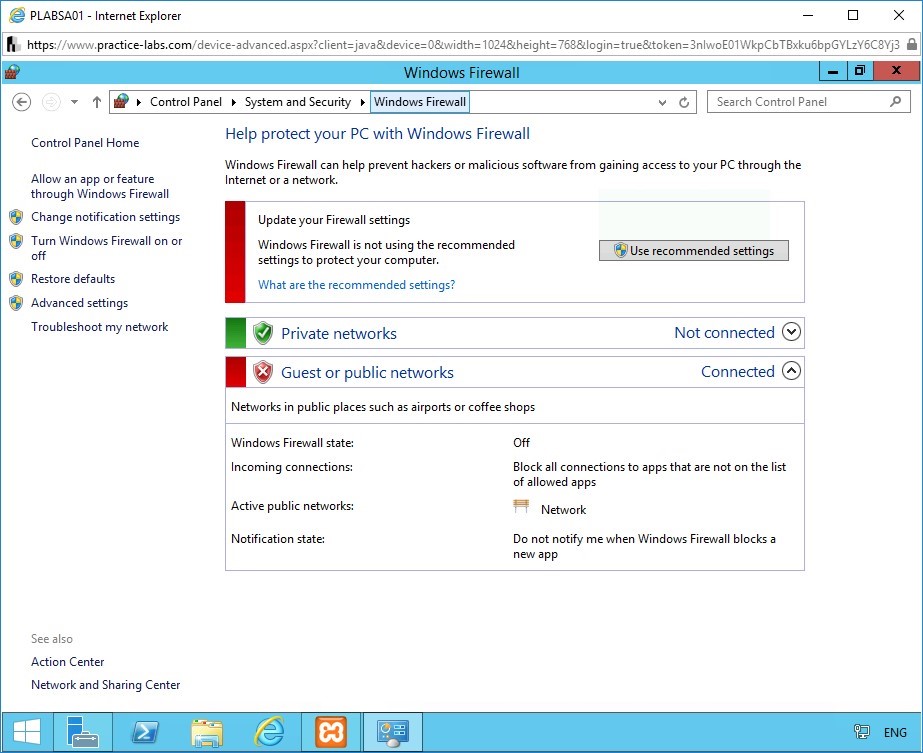Click shield icon beside Restore defaults
923x753 pixels.
click(x=16, y=279)
